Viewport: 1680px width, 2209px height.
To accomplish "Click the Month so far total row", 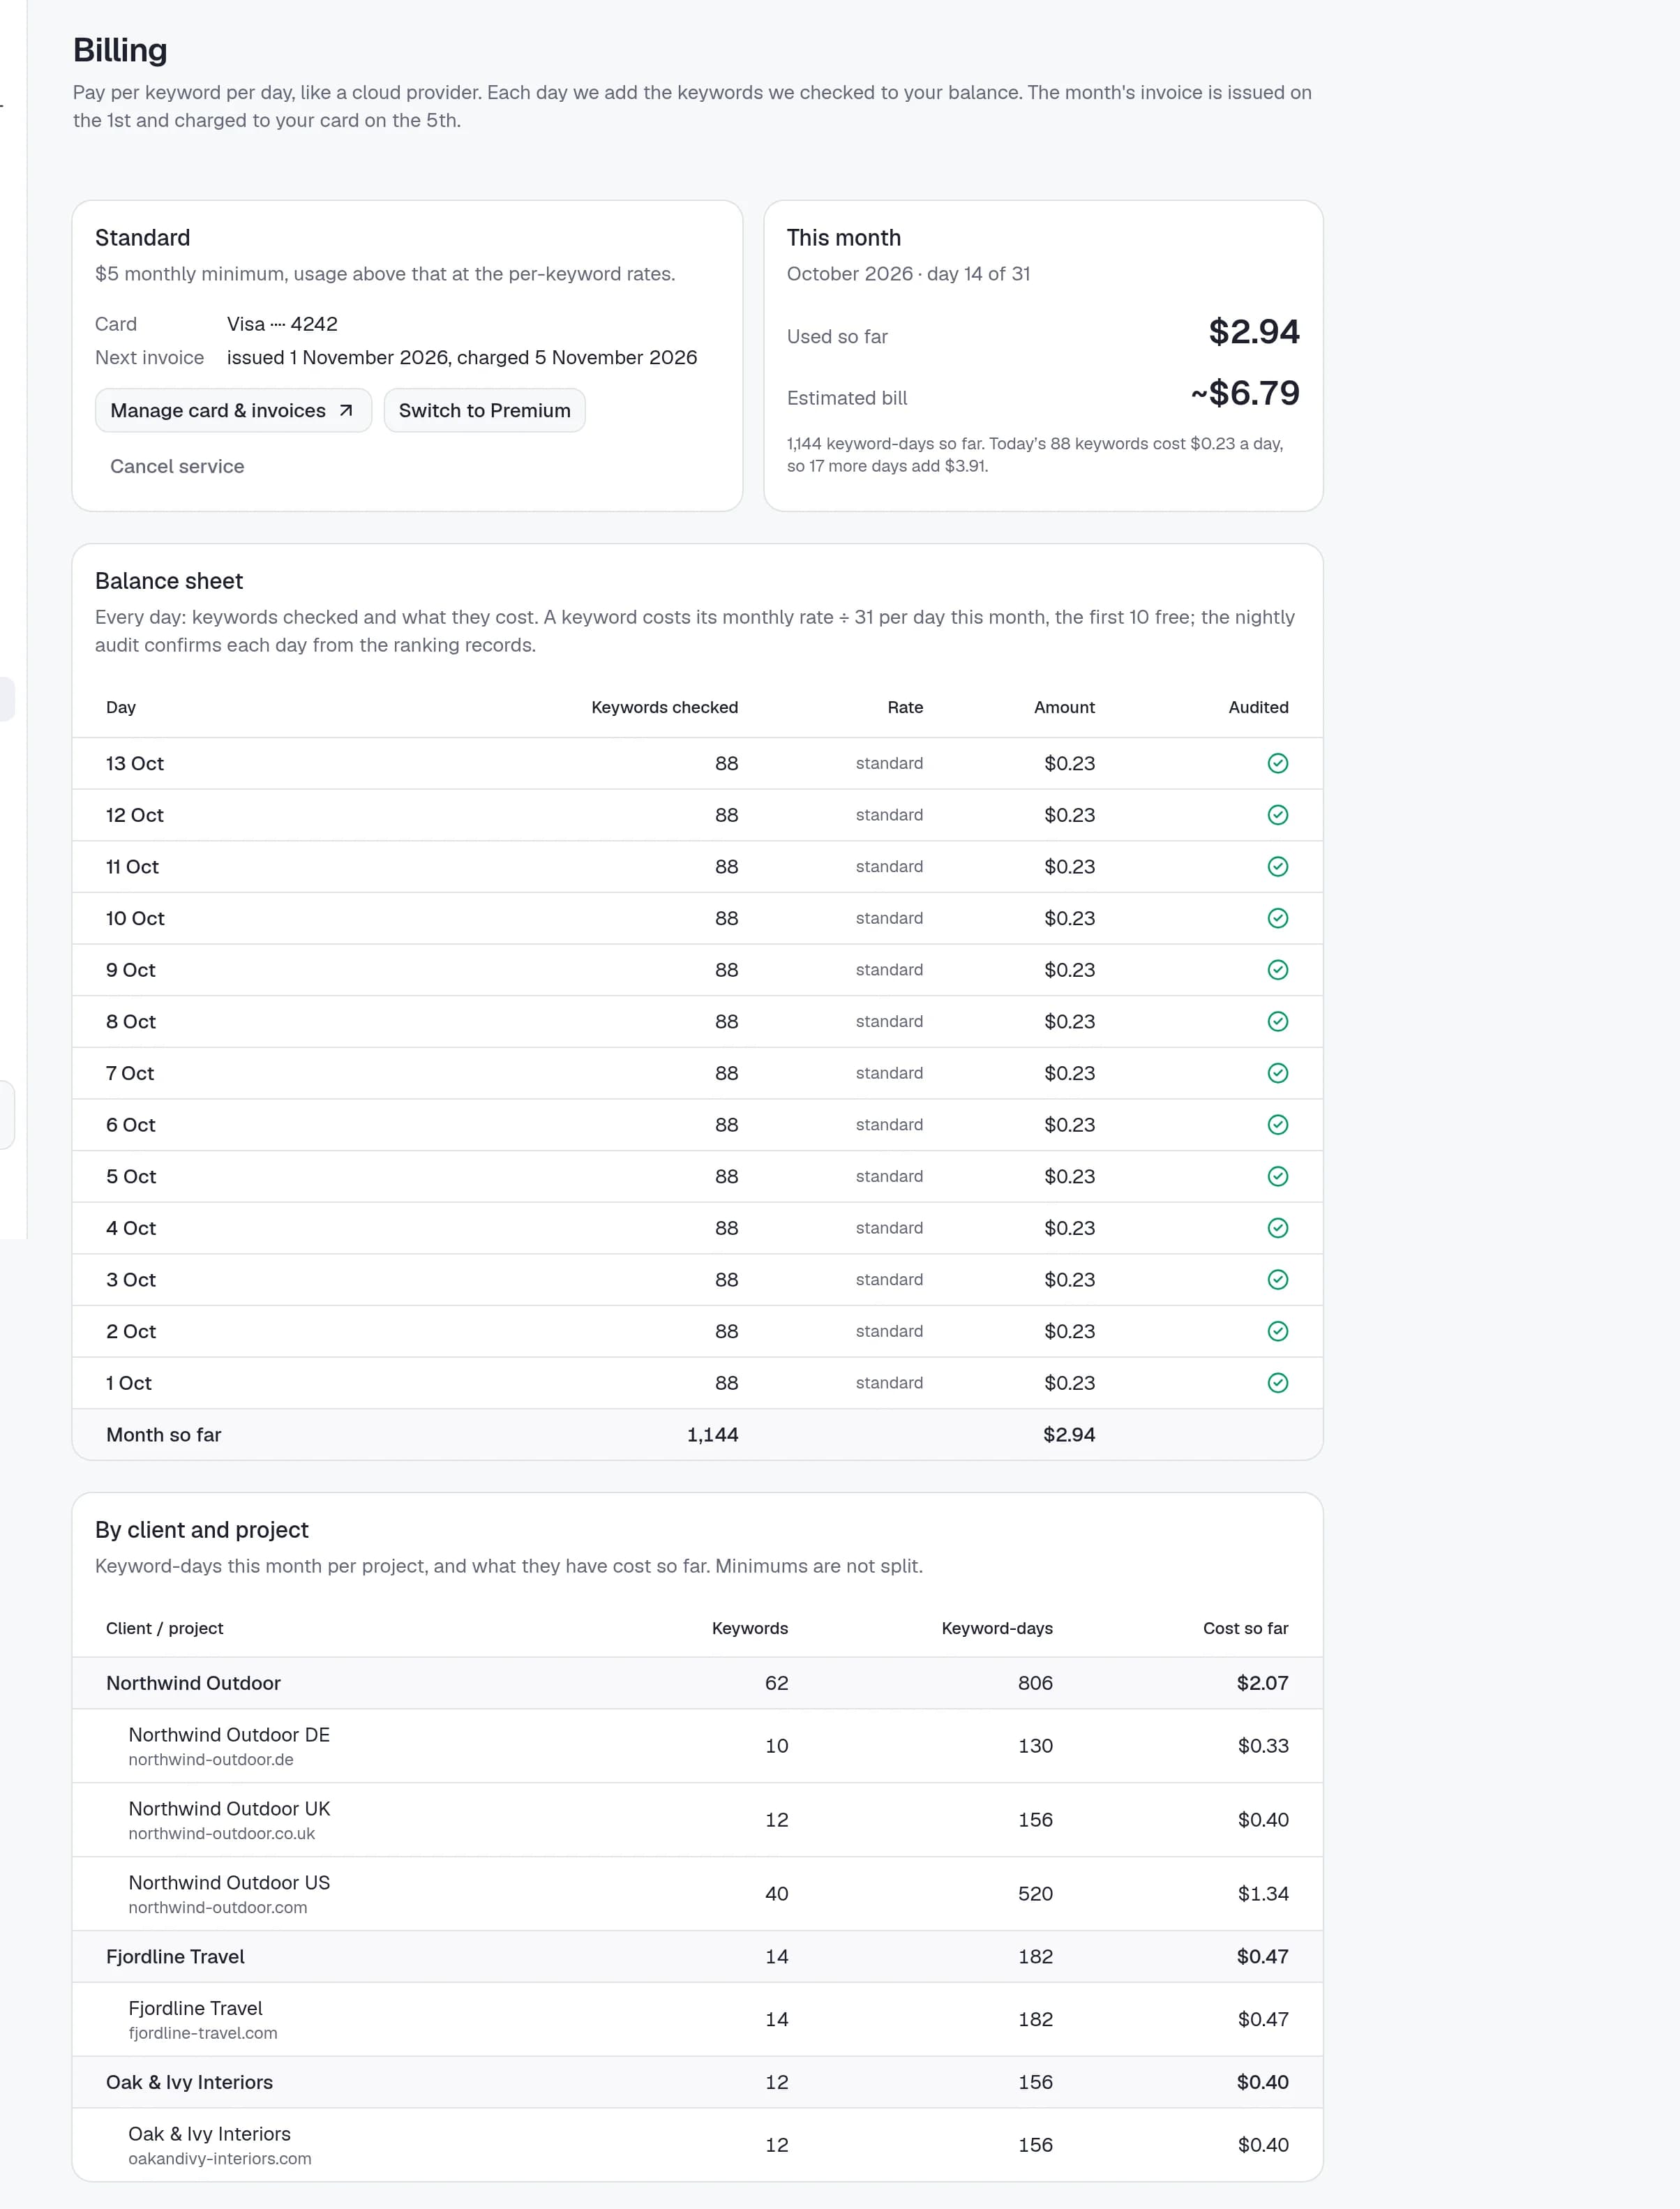I will 697,1434.
